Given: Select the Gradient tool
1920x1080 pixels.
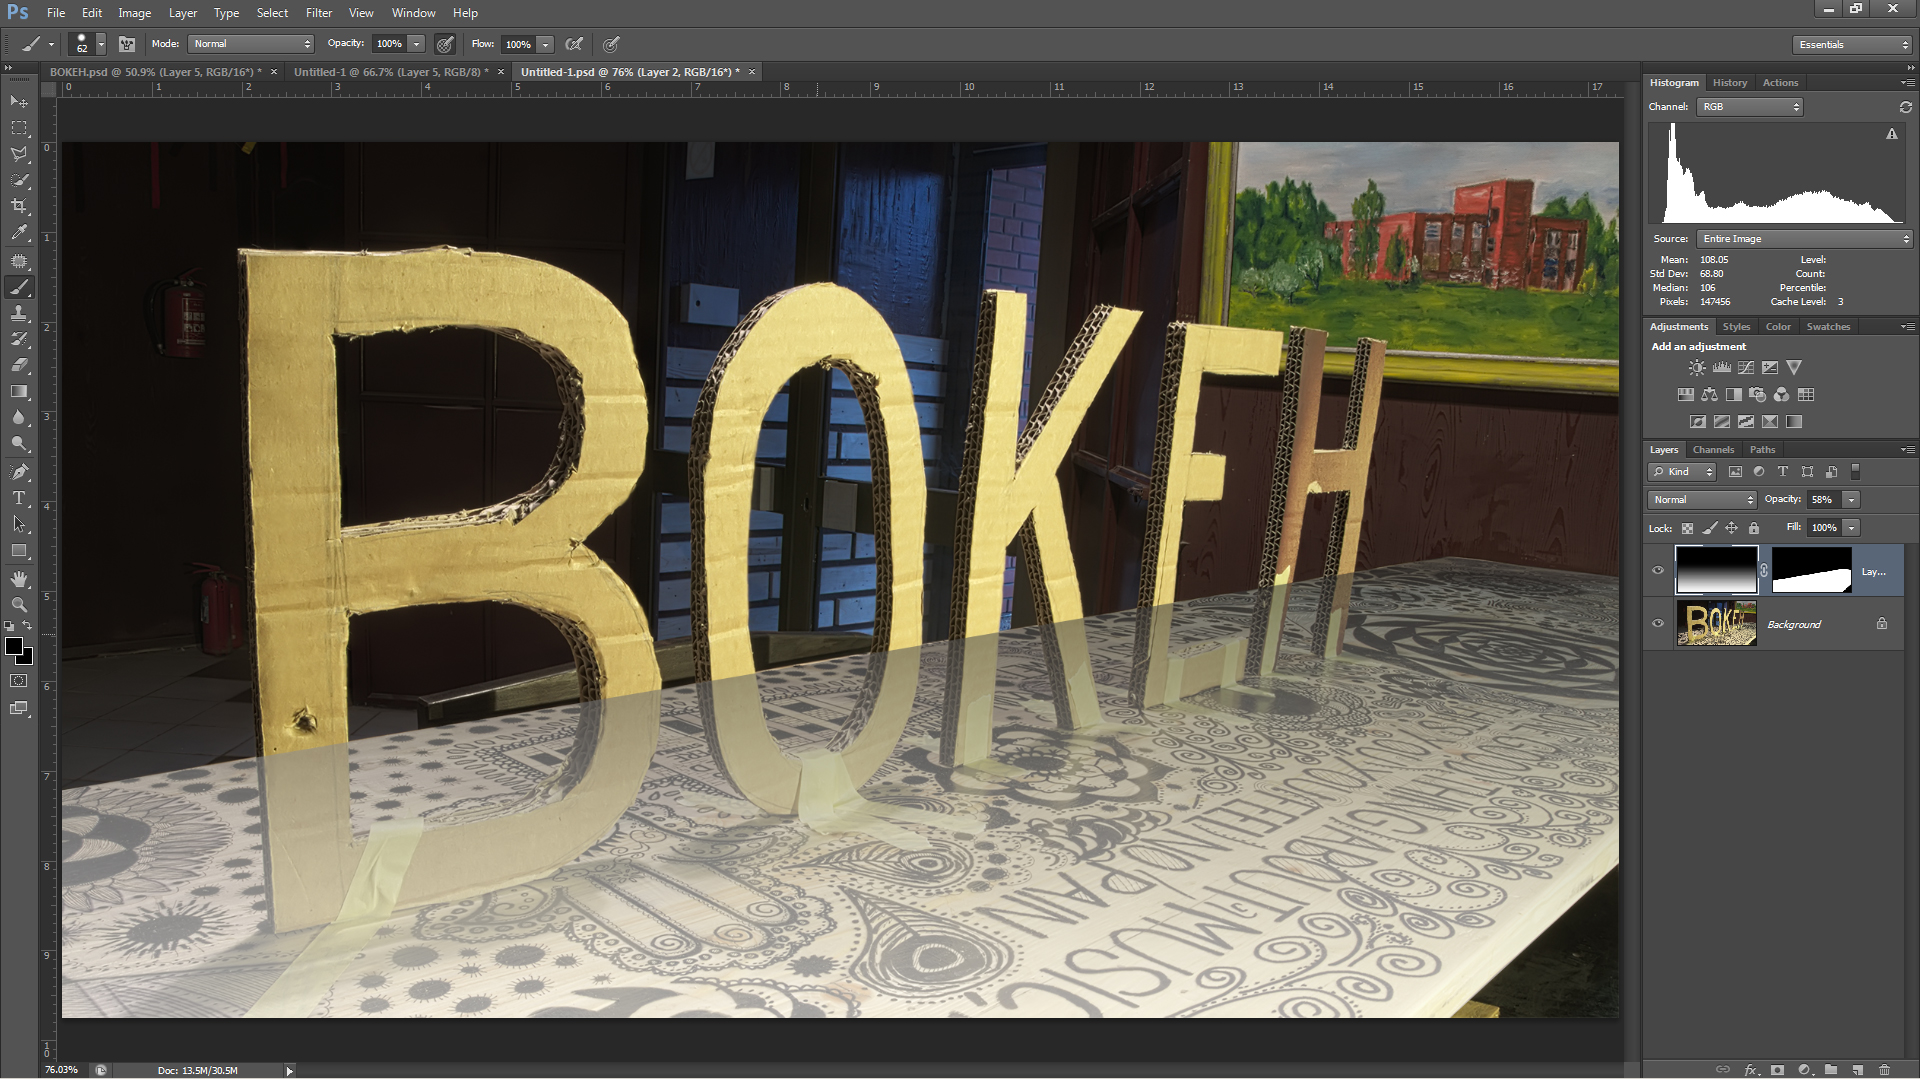Looking at the screenshot, I should pyautogui.click(x=19, y=392).
